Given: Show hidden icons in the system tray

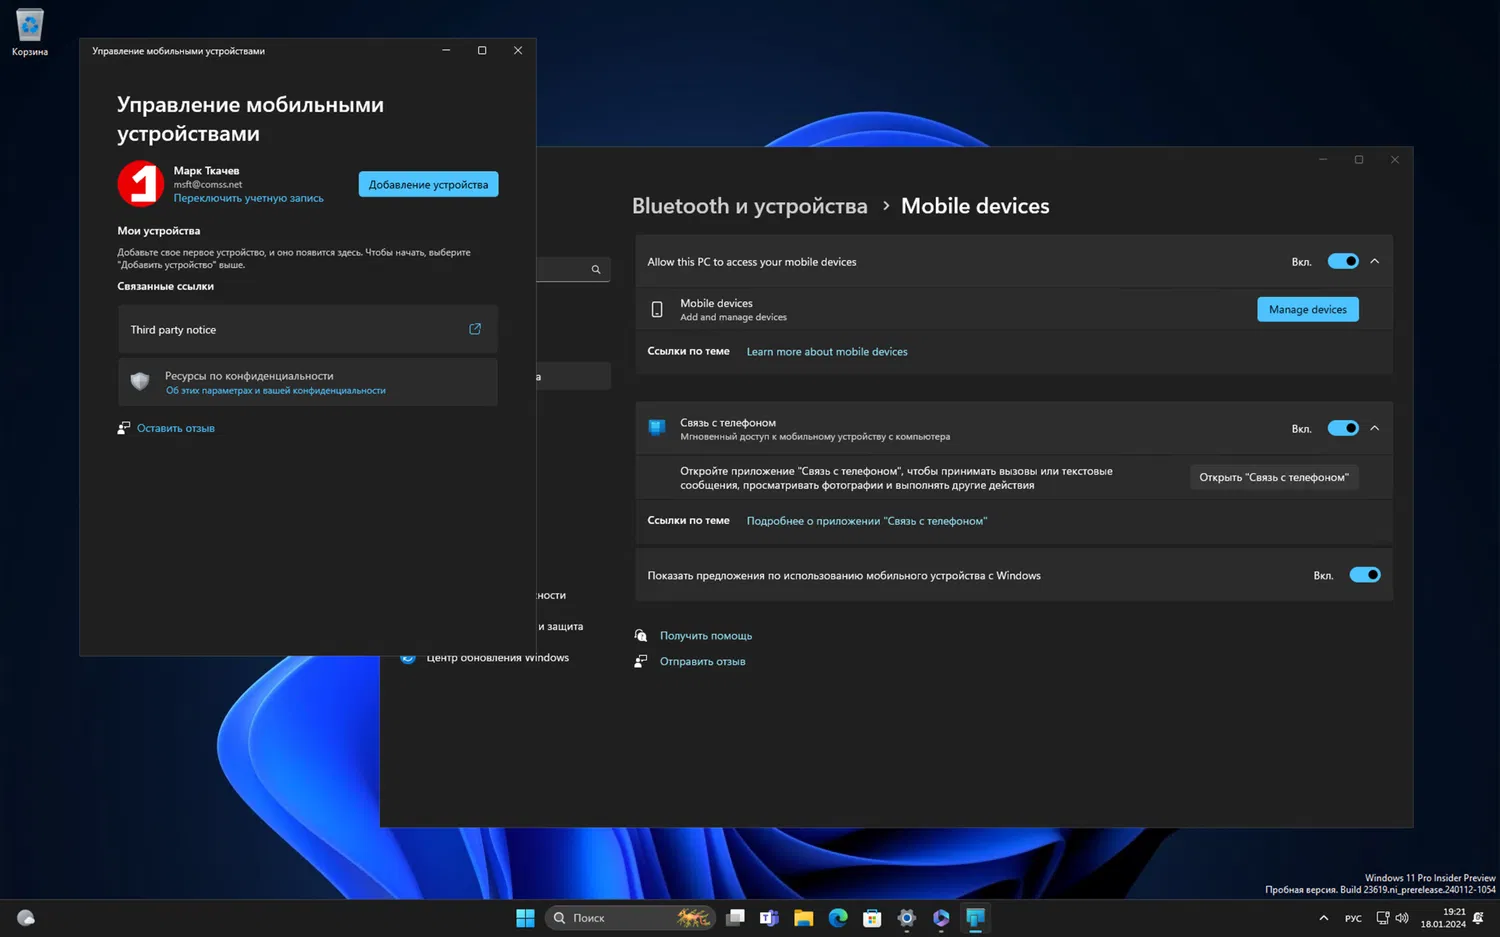Looking at the screenshot, I should pyautogui.click(x=1324, y=918).
